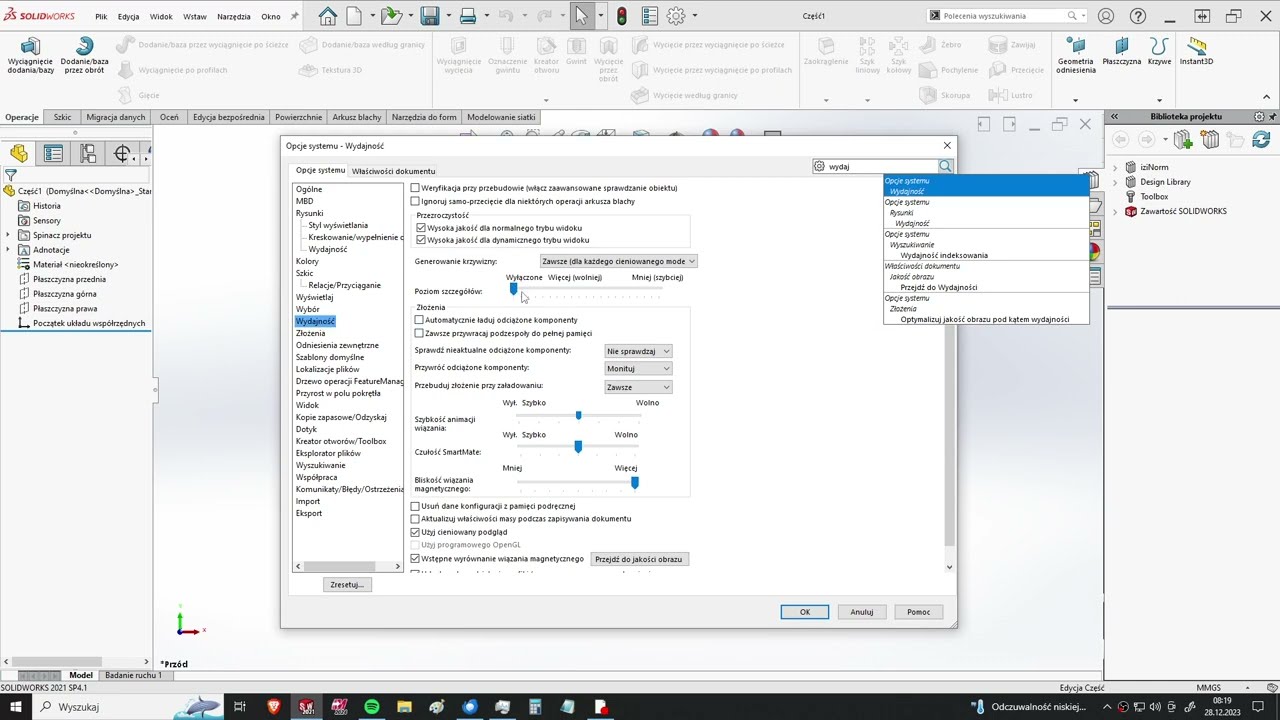Open Przebuduj złożenie przy załadowaniu dropdown
Image resolution: width=1280 pixels, height=720 pixels.
[x=638, y=387]
